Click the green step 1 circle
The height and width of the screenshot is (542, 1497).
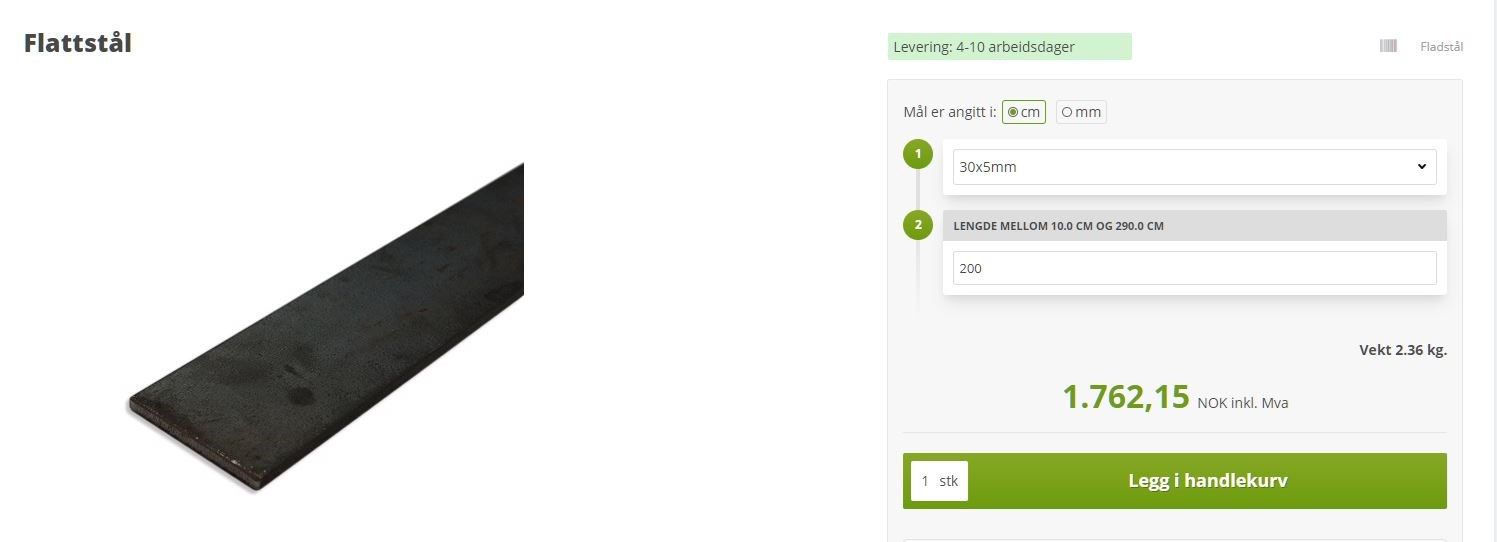[918, 155]
